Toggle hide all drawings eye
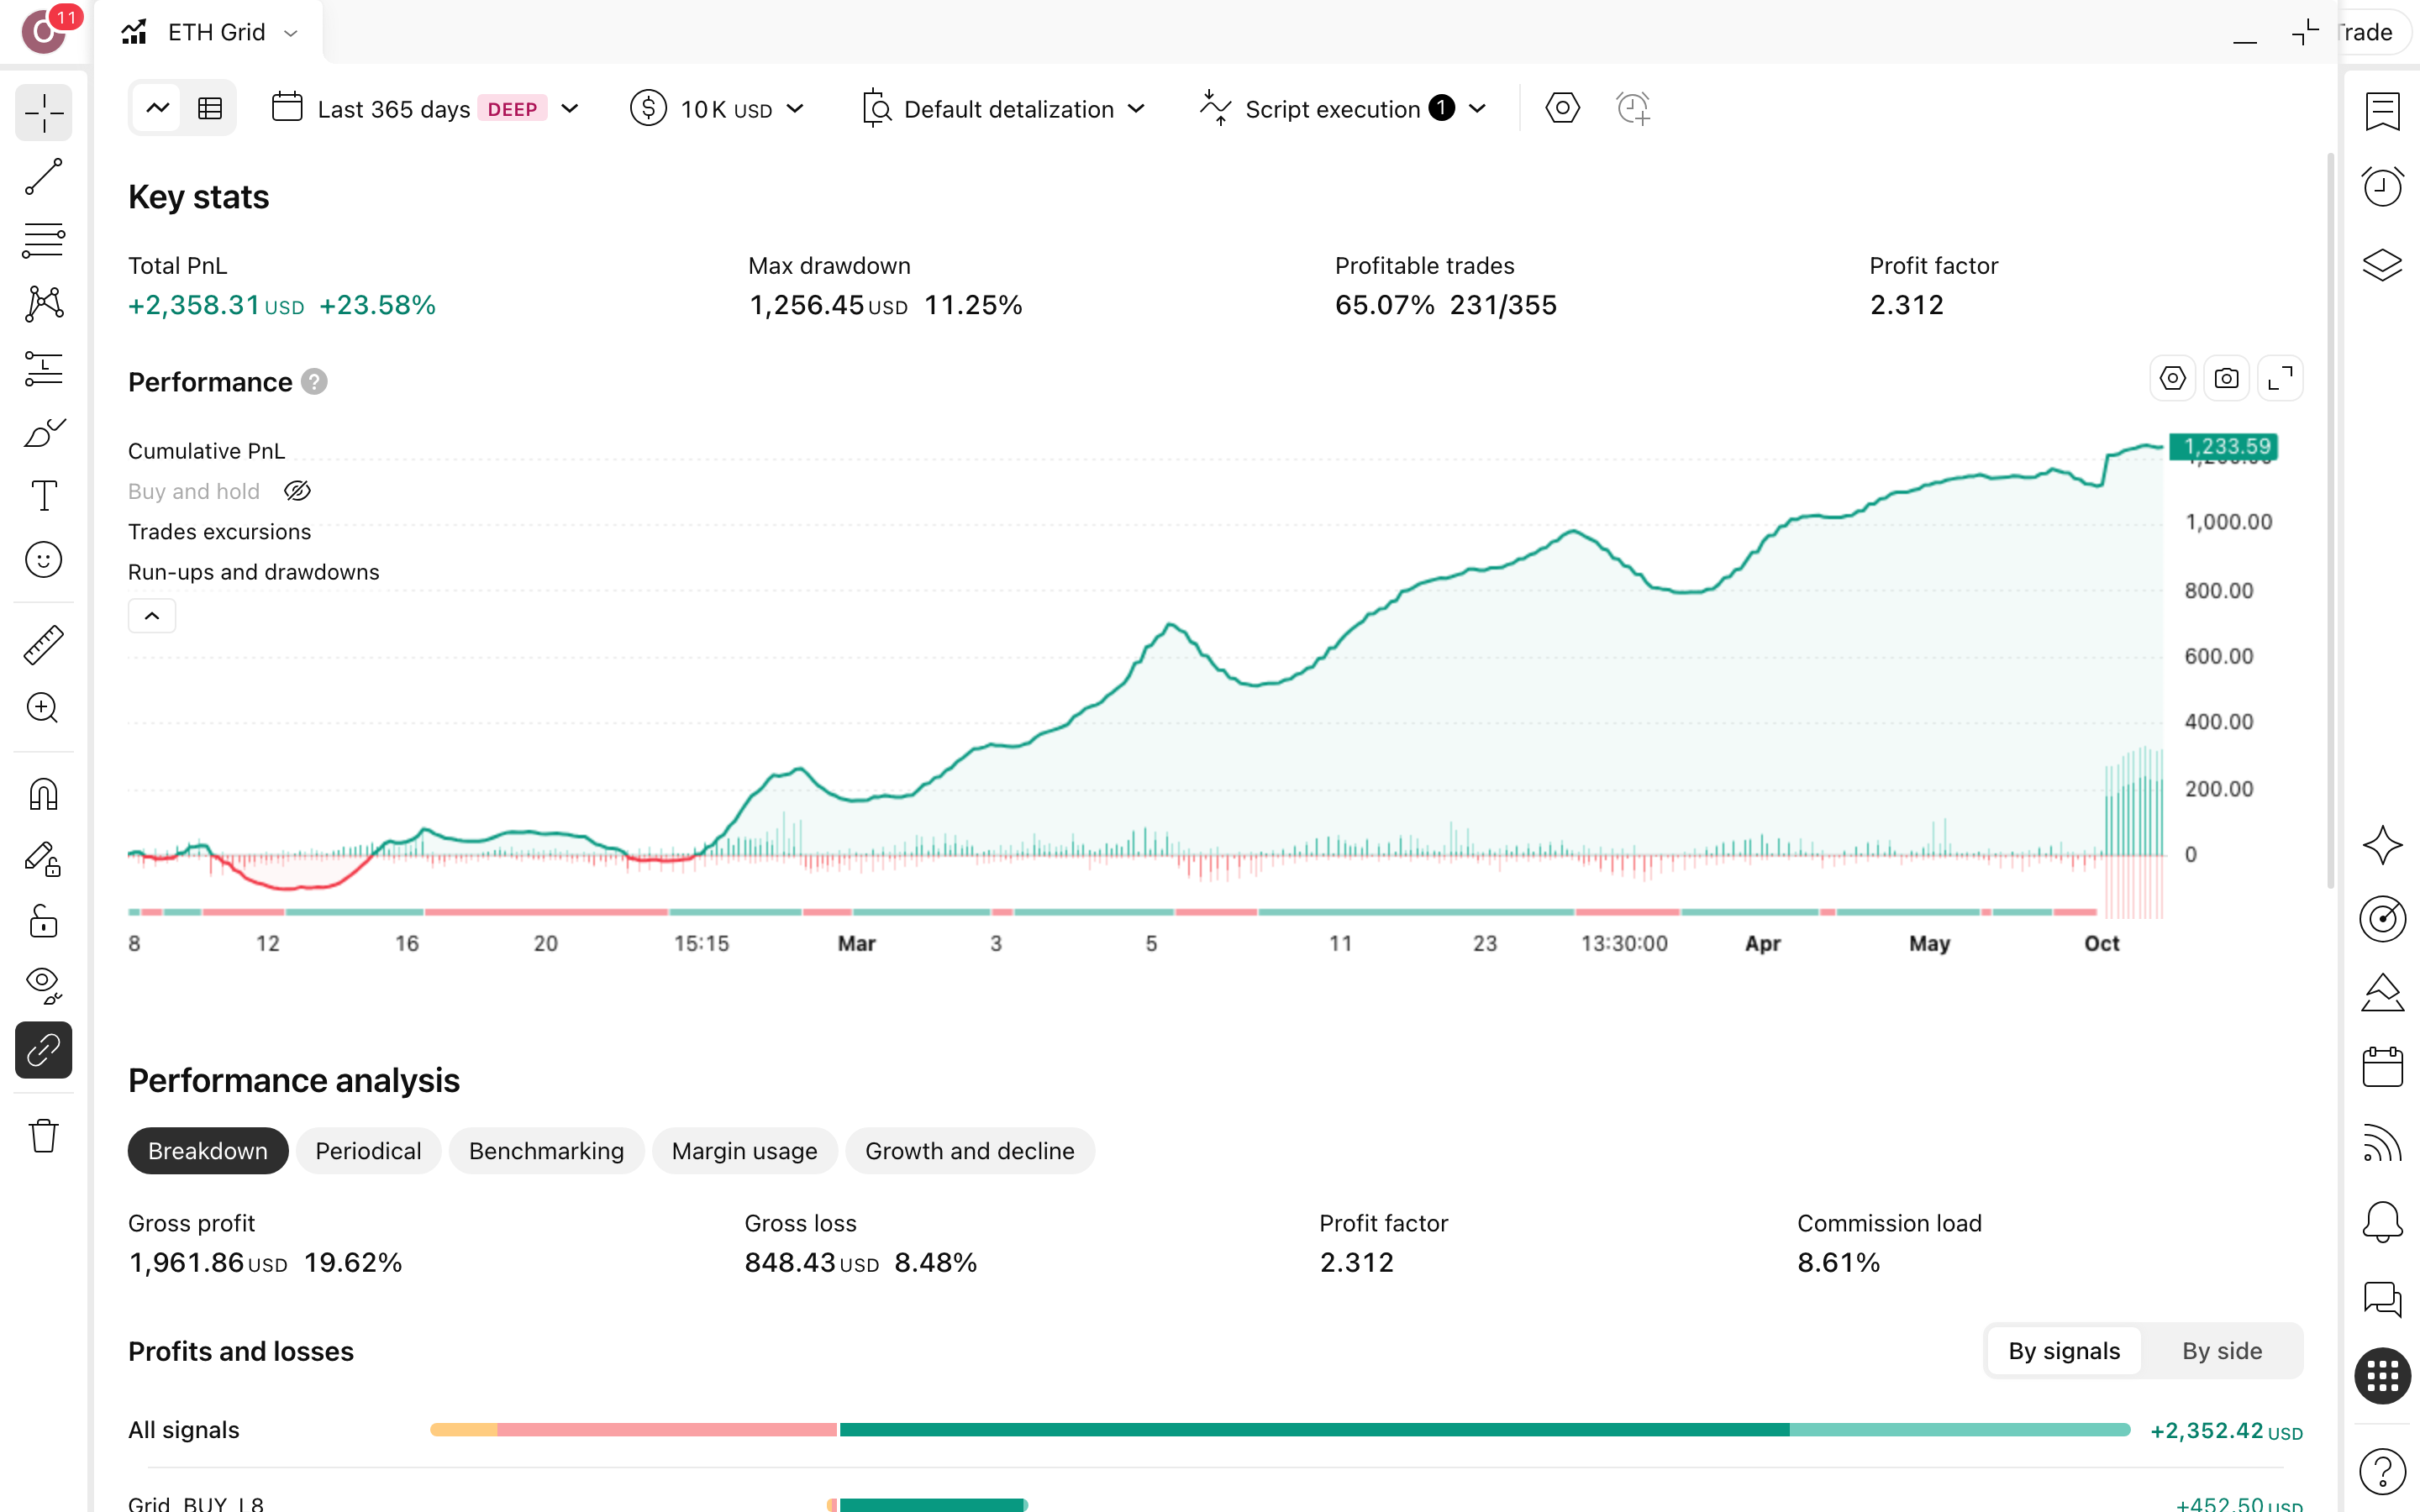This screenshot has height=1512, width=2420. 43,986
